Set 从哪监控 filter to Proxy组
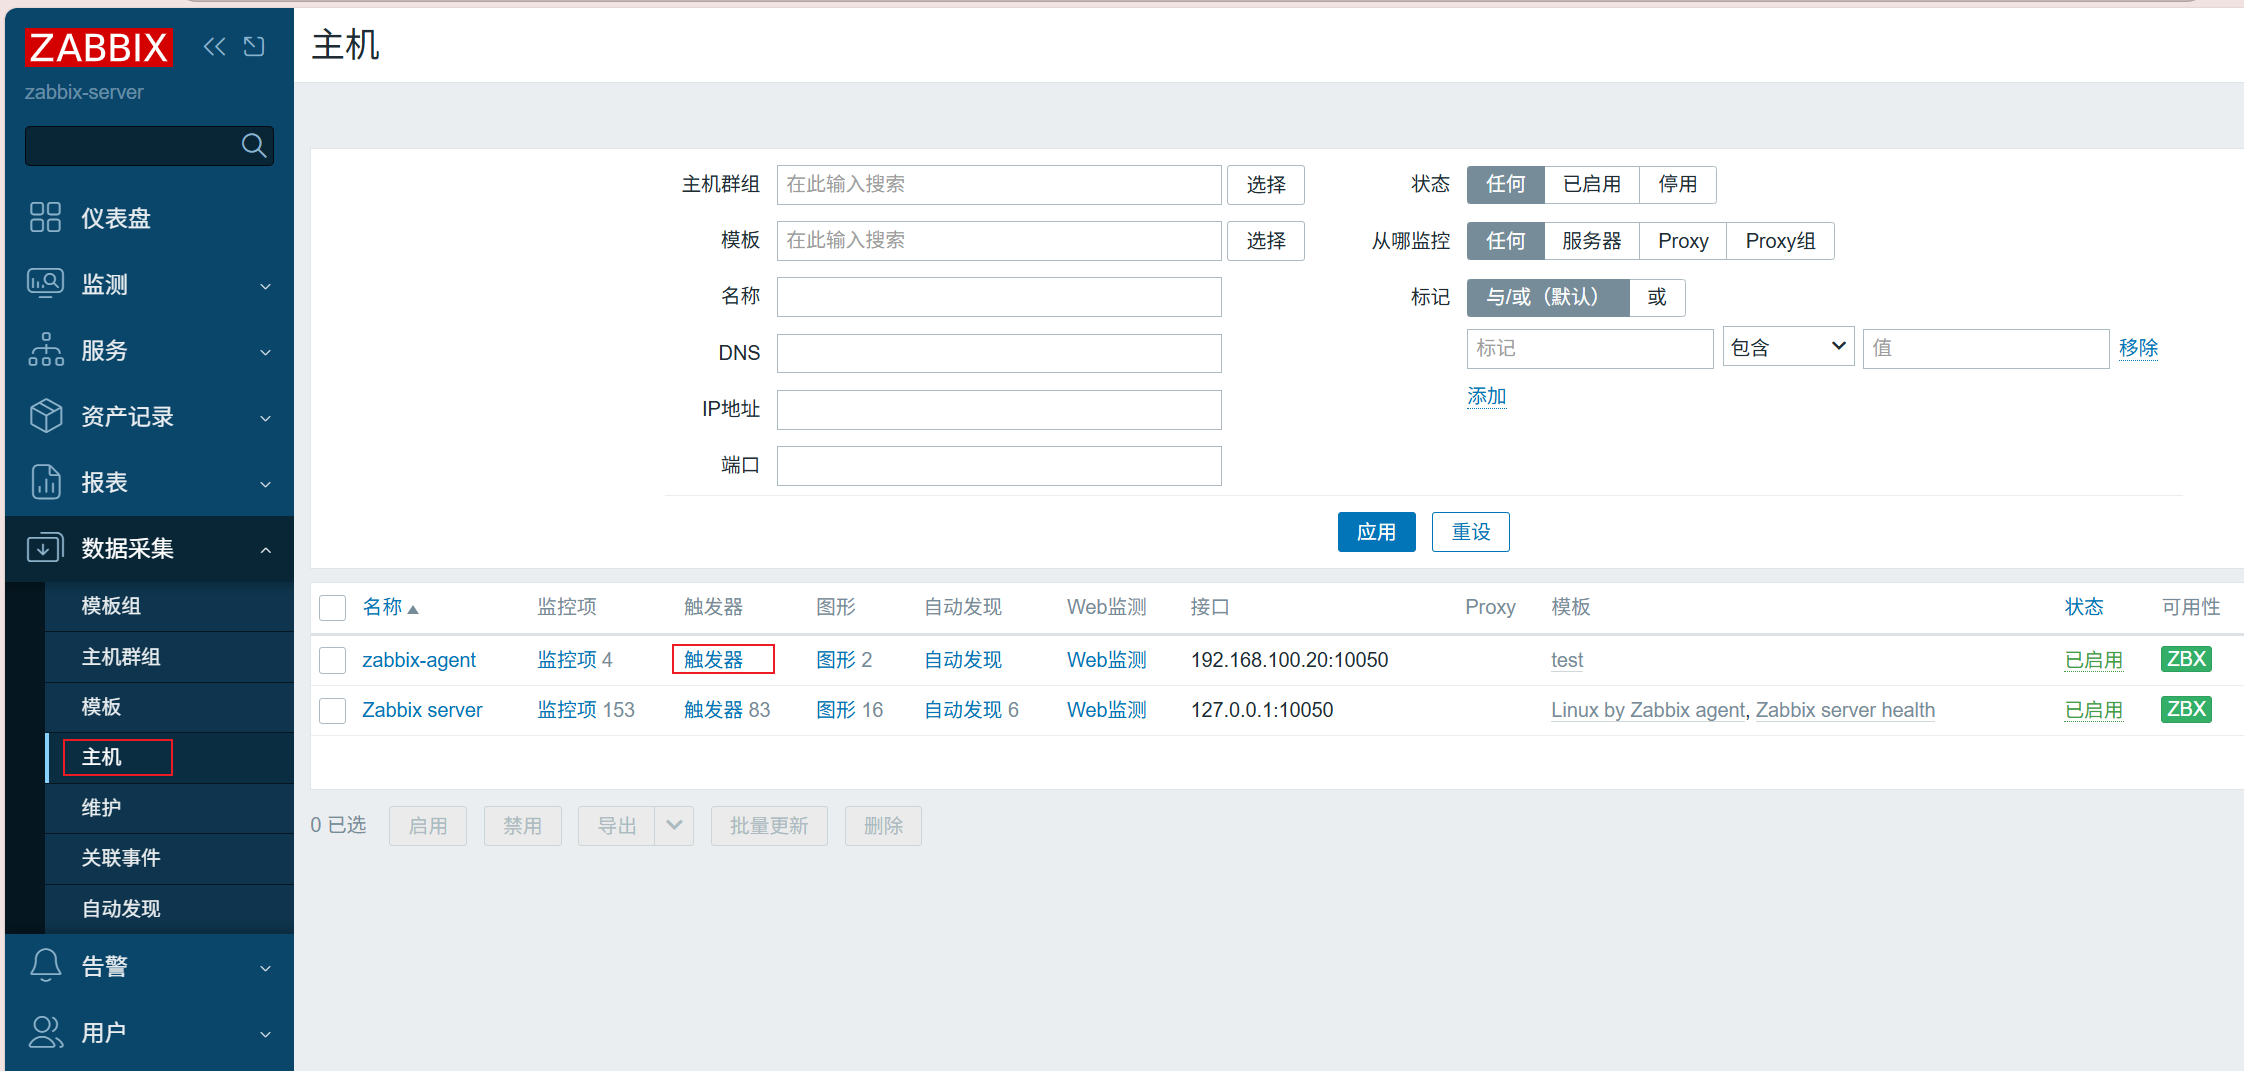This screenshot has width=2244, height=1071. 1780,241
